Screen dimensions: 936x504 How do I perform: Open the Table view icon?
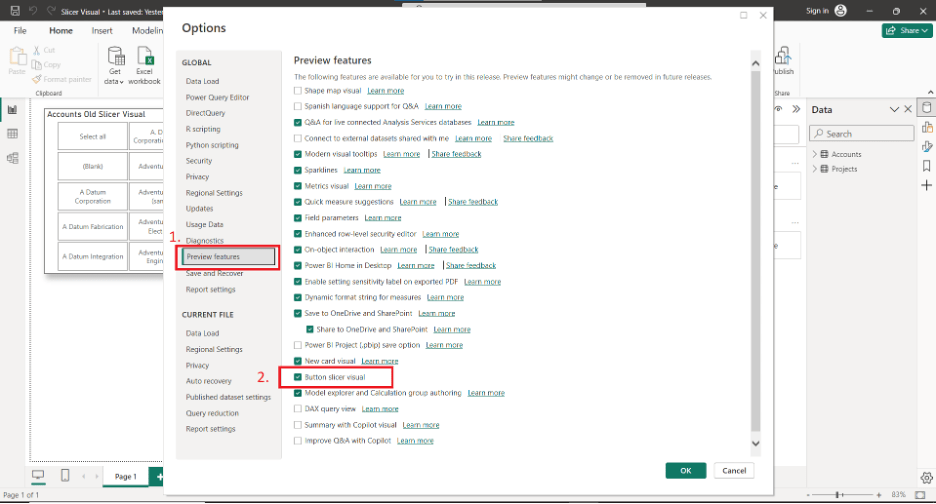[x=12, y=133]
